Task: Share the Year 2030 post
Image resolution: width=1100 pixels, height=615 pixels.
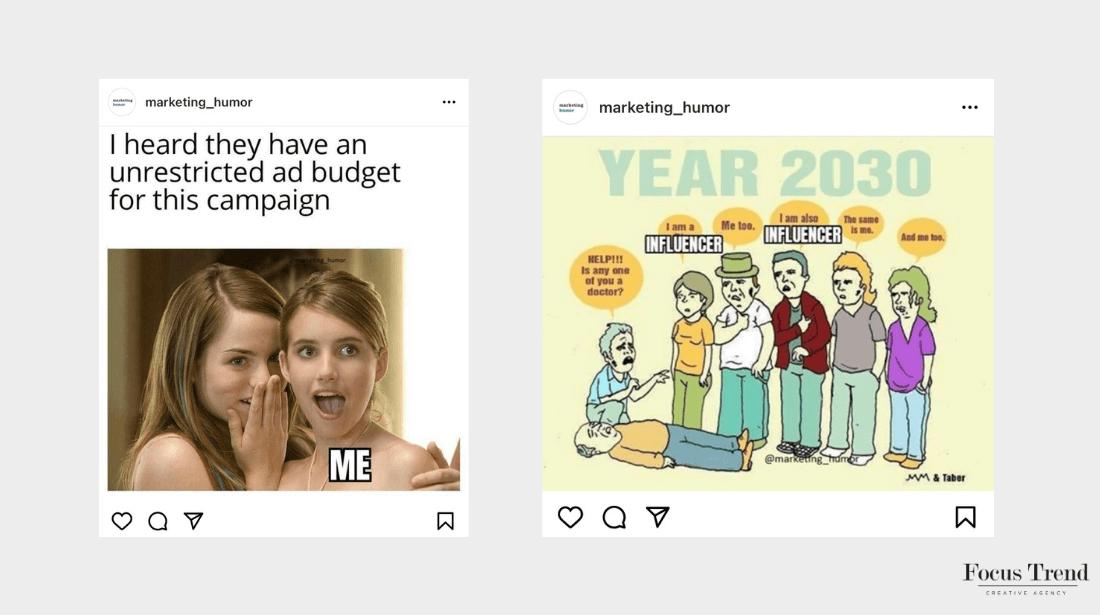Action: (x=657, y=517)
